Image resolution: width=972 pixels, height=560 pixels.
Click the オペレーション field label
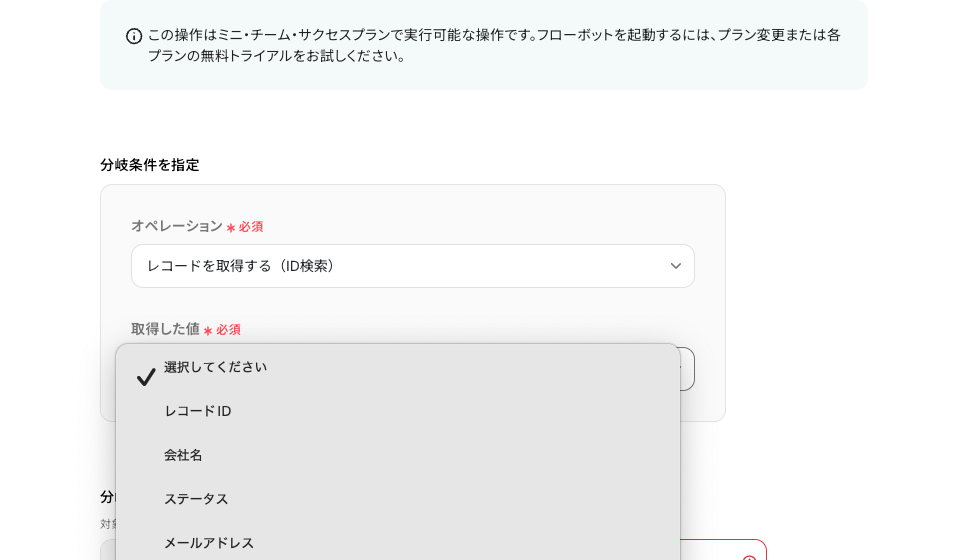tap(176, 226)
